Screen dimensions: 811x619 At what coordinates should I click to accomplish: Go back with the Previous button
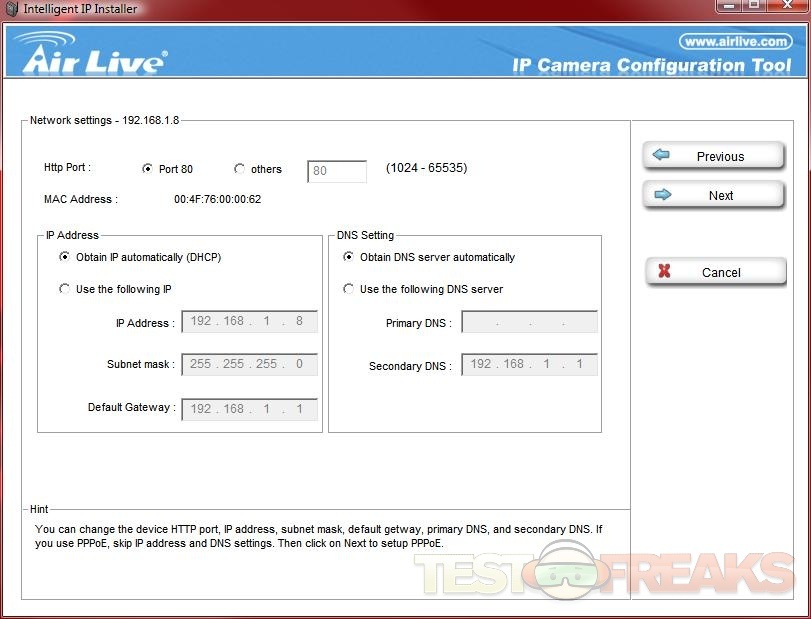(x=713, y=156)
